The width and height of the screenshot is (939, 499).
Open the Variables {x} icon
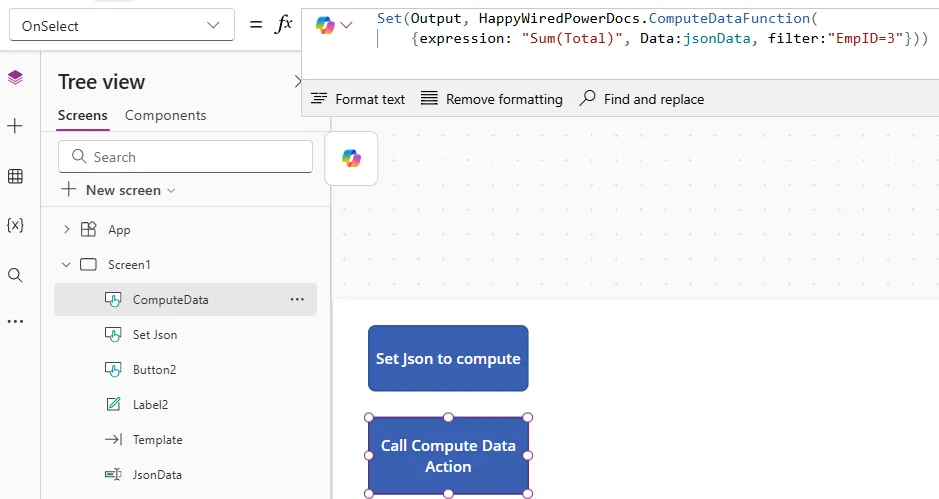tap(15, 225)
